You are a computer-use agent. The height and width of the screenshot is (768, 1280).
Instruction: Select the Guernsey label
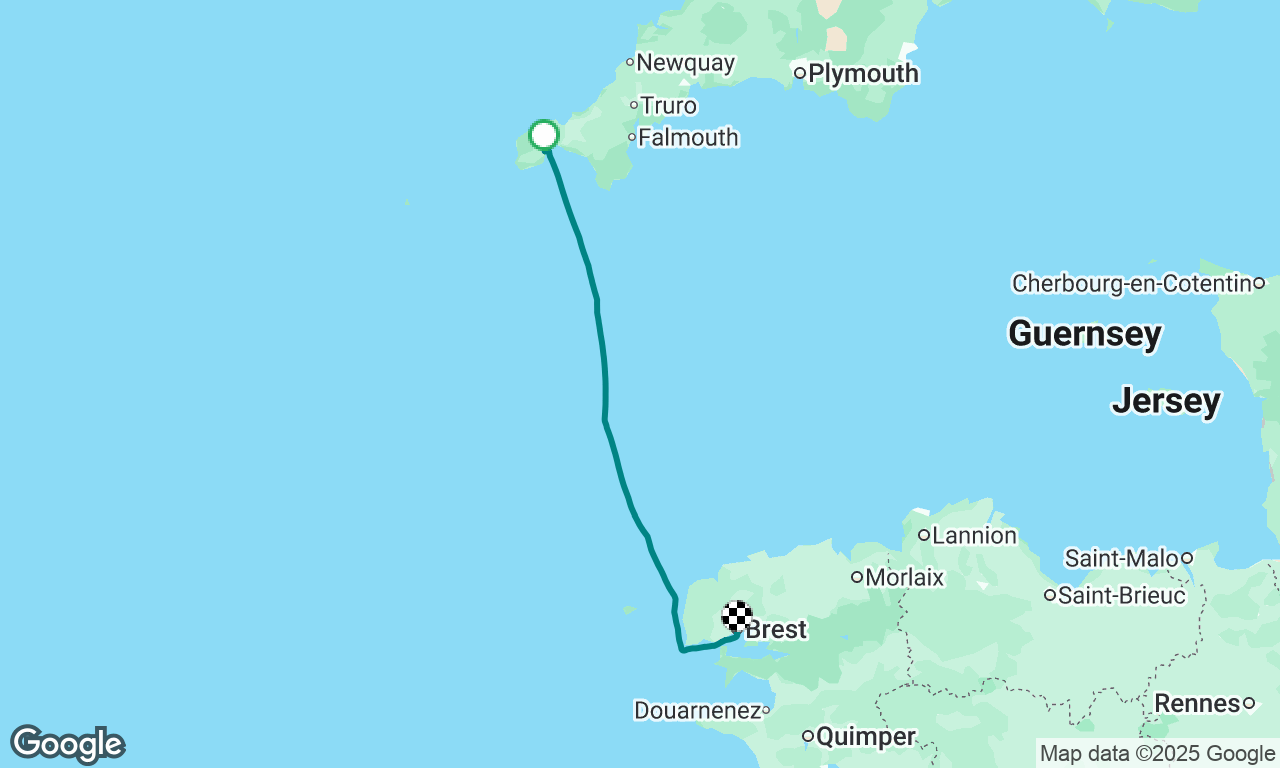click(x=1085, y=333)
